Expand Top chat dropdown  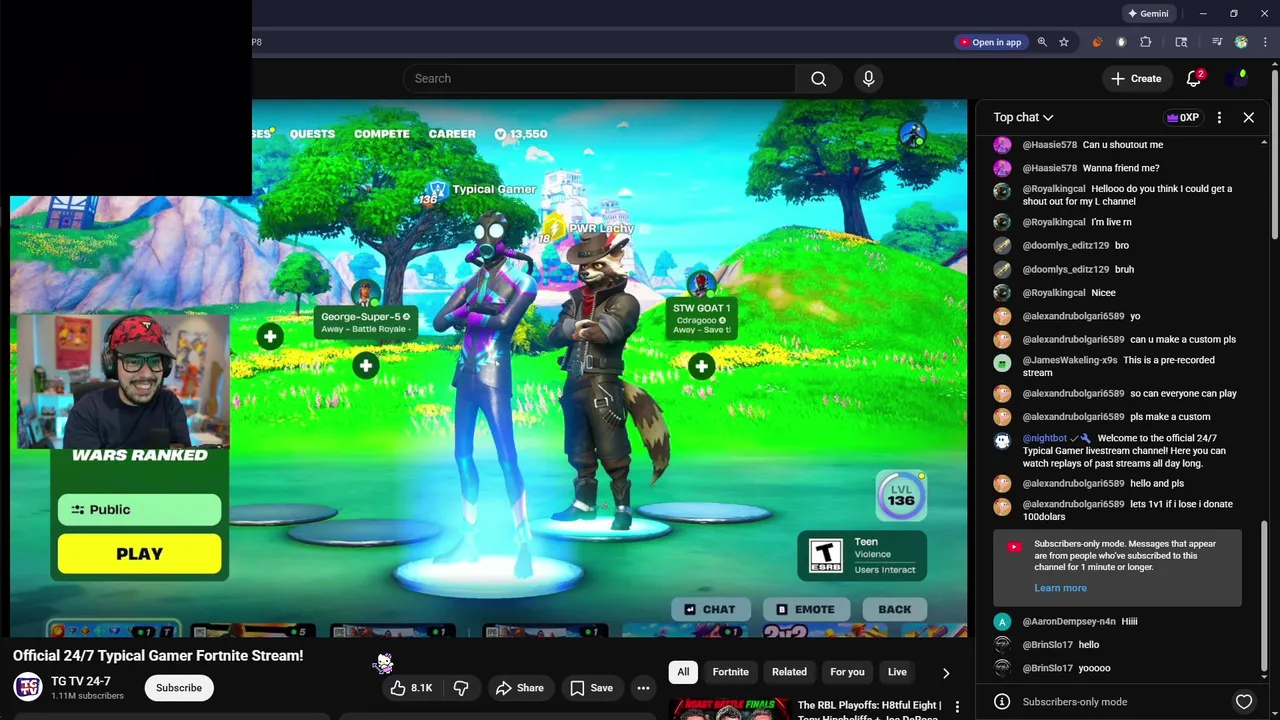coord(1023,118)
